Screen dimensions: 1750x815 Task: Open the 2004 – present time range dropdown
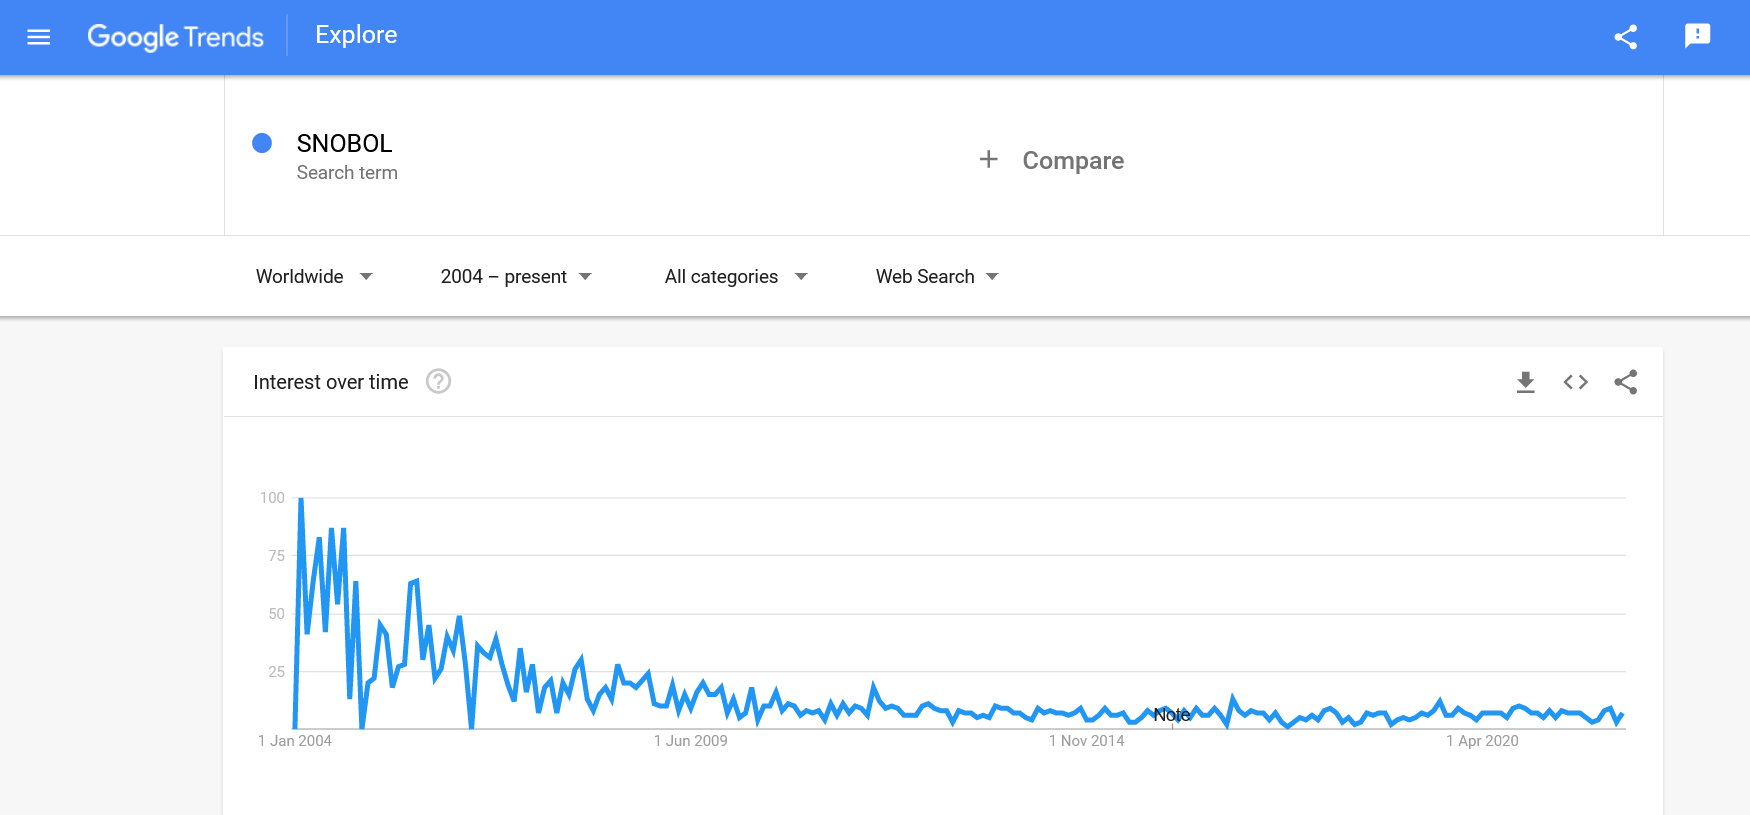pos(516,277)
